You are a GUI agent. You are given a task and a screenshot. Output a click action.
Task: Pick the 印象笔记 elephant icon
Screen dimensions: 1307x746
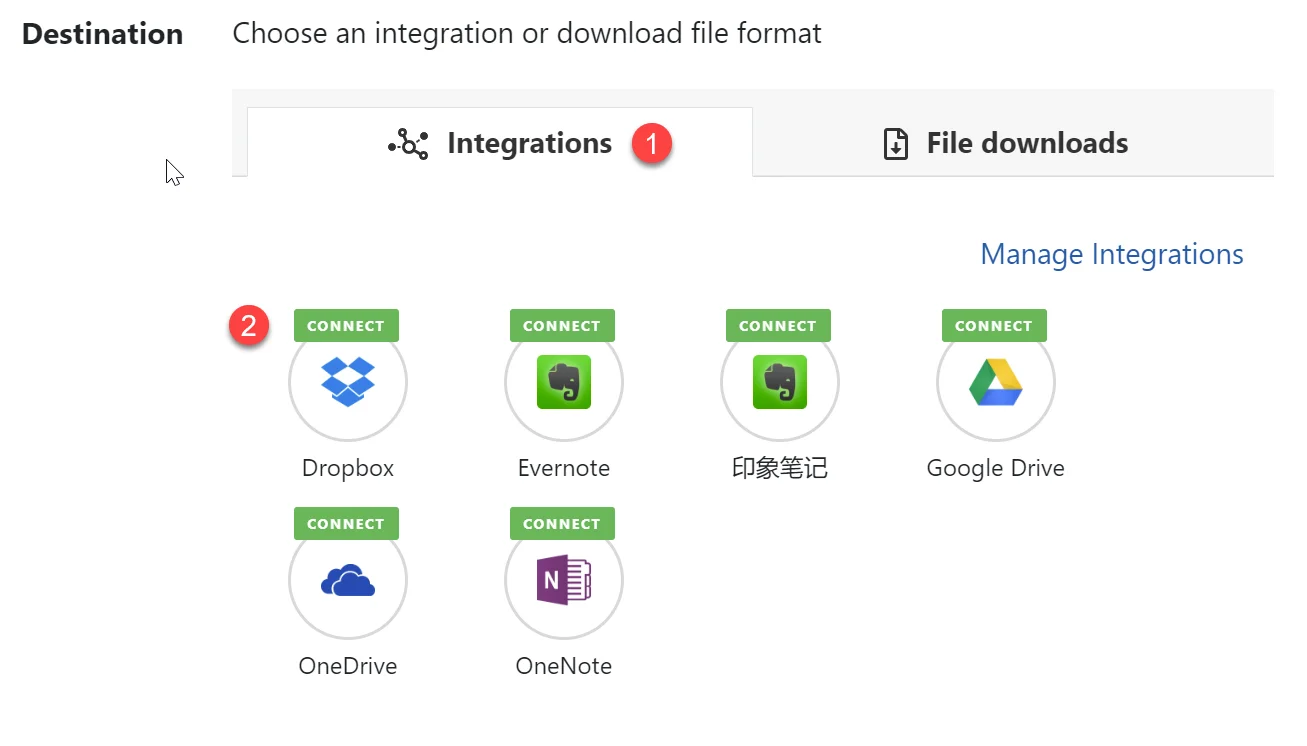[780, 382]
